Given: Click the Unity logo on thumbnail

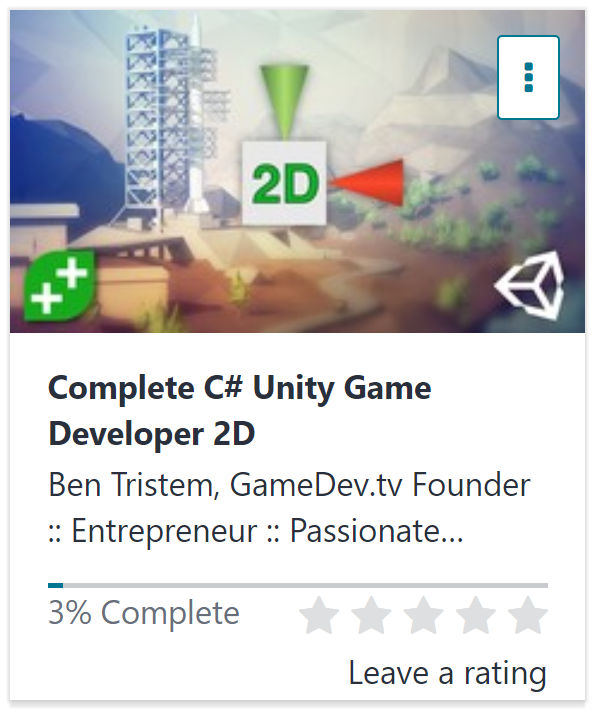Looking at the screenshot, I should pos(530,286).
